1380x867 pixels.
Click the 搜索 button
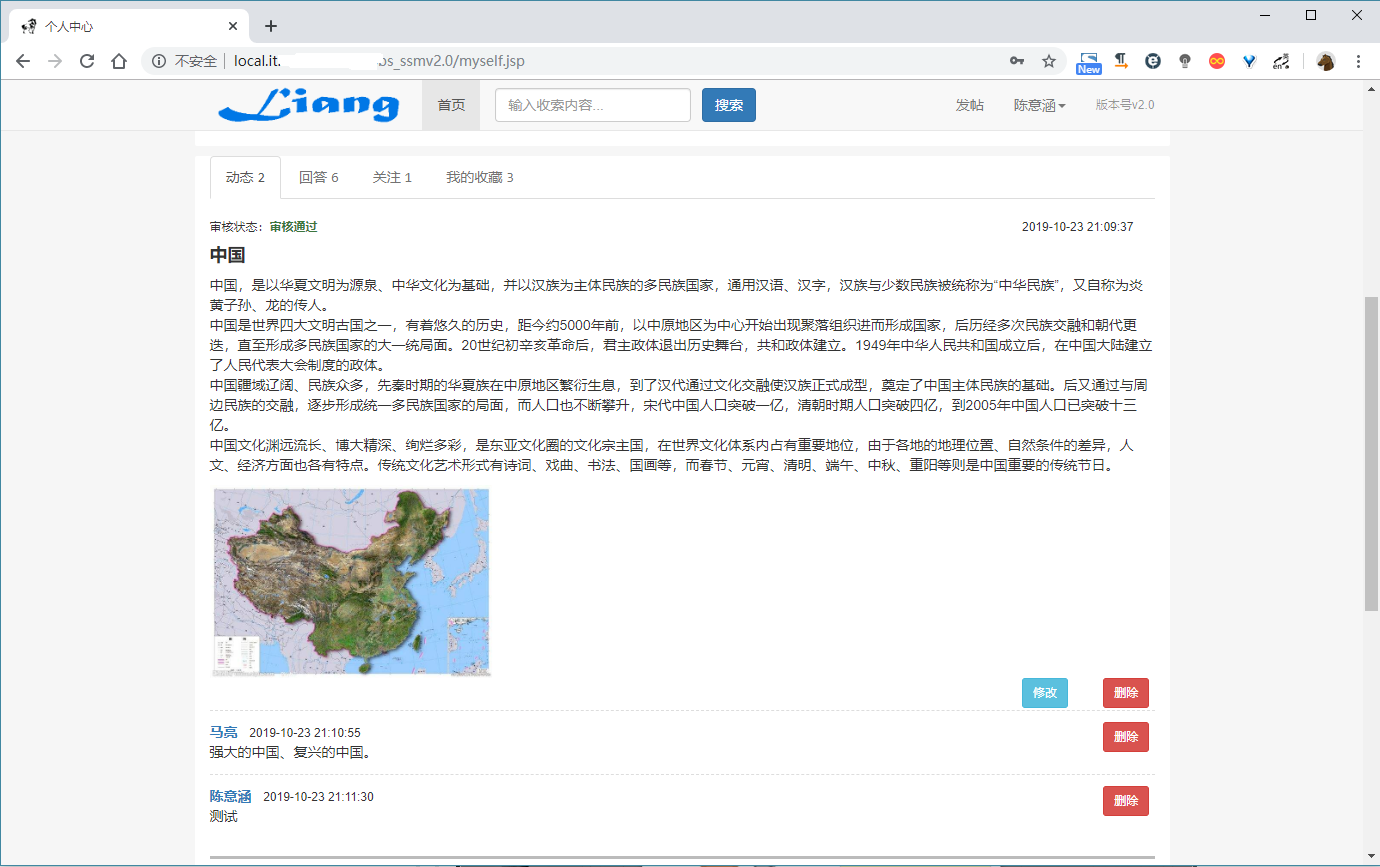tap(729, 105)
